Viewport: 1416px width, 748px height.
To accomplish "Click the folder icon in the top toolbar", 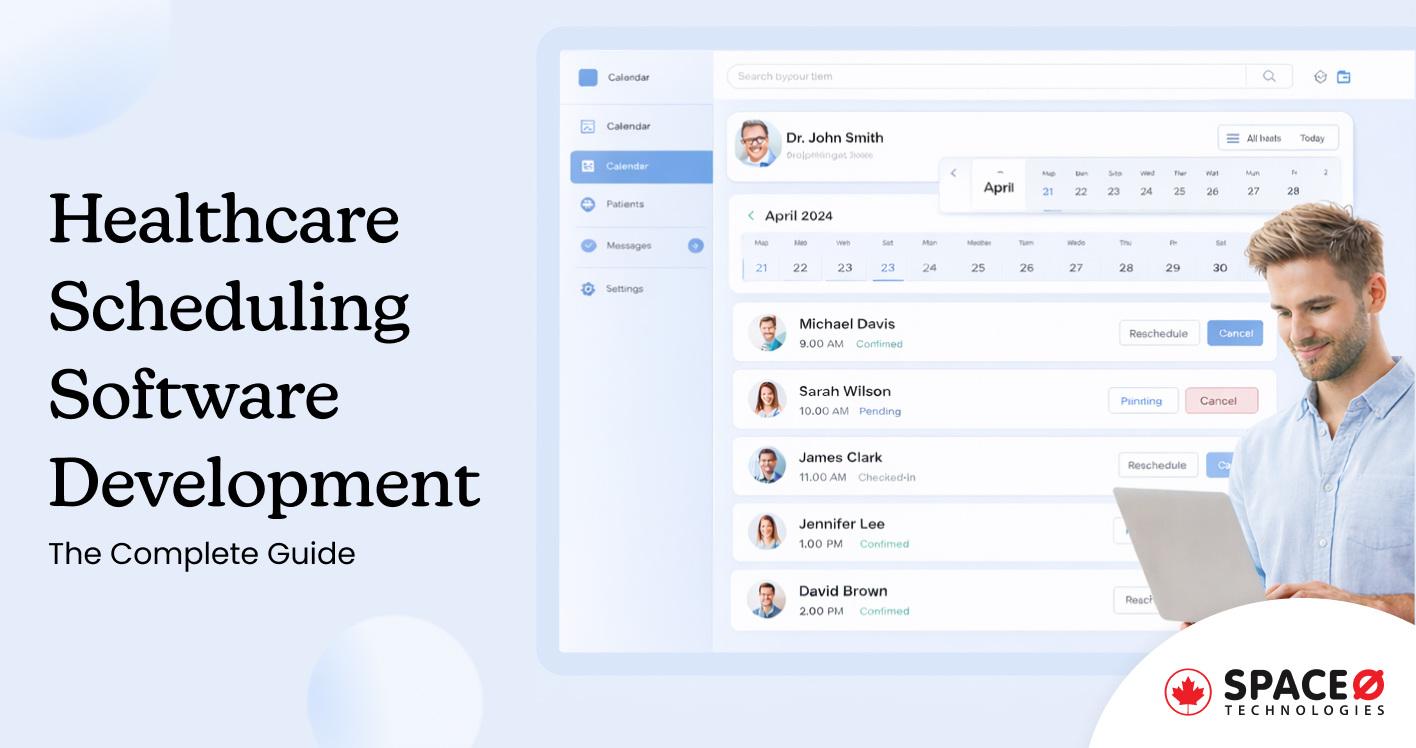I will 1343,76.
